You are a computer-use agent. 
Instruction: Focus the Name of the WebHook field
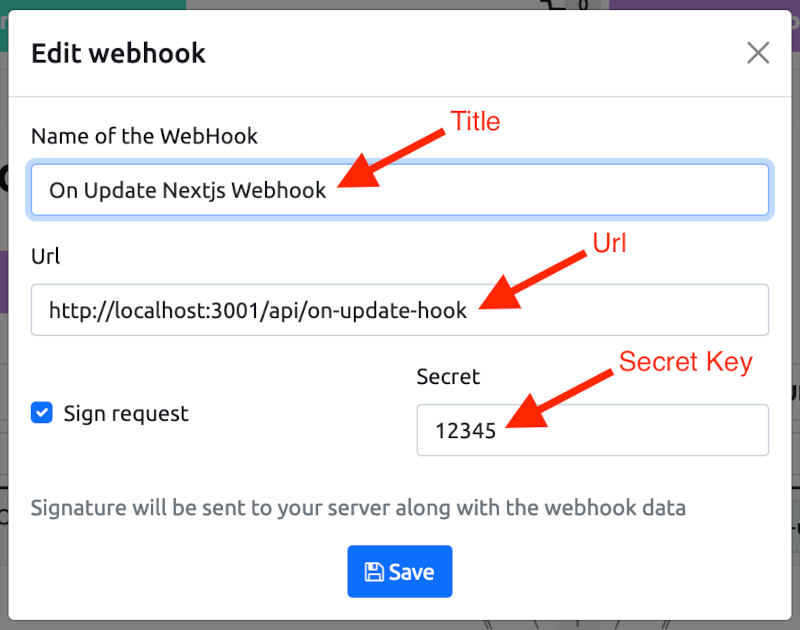(399, 190)
